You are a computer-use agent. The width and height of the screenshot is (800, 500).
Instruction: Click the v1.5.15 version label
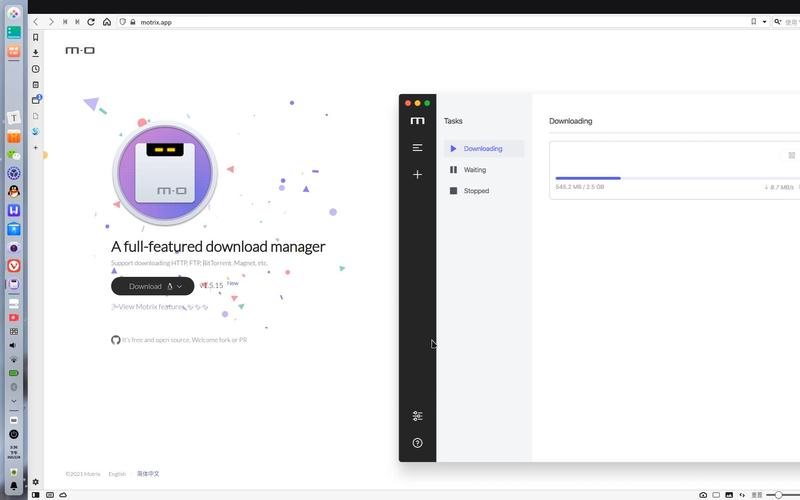(211, 285)
